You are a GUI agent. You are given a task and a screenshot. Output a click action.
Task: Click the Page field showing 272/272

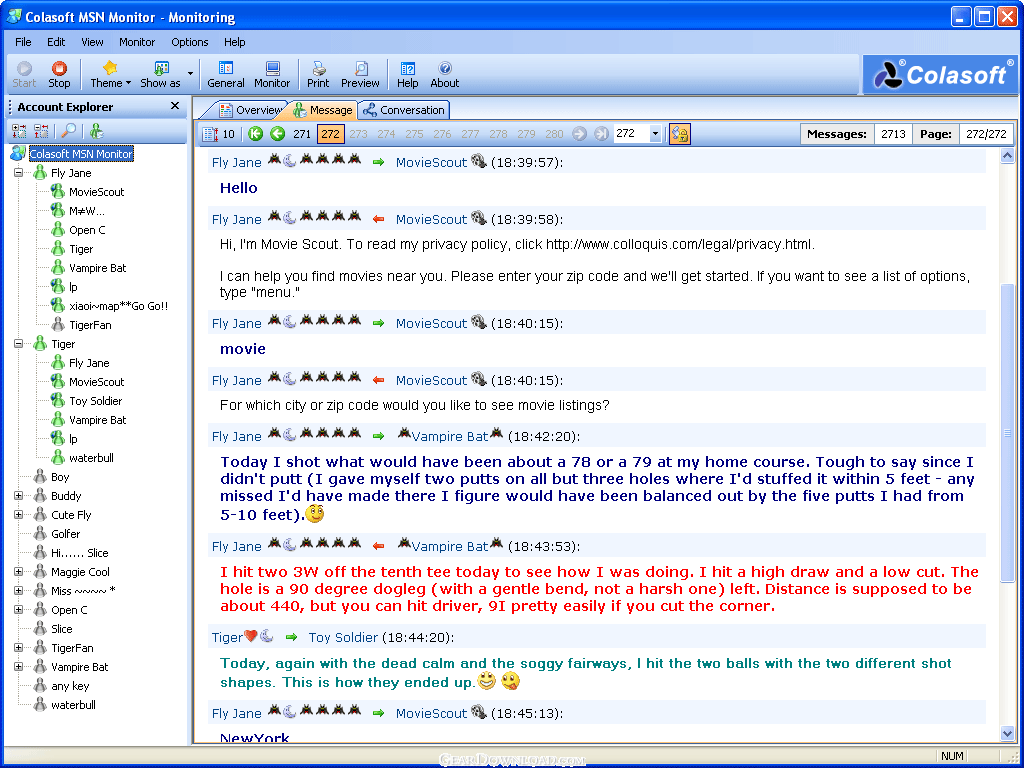click(x=986, y=134)
